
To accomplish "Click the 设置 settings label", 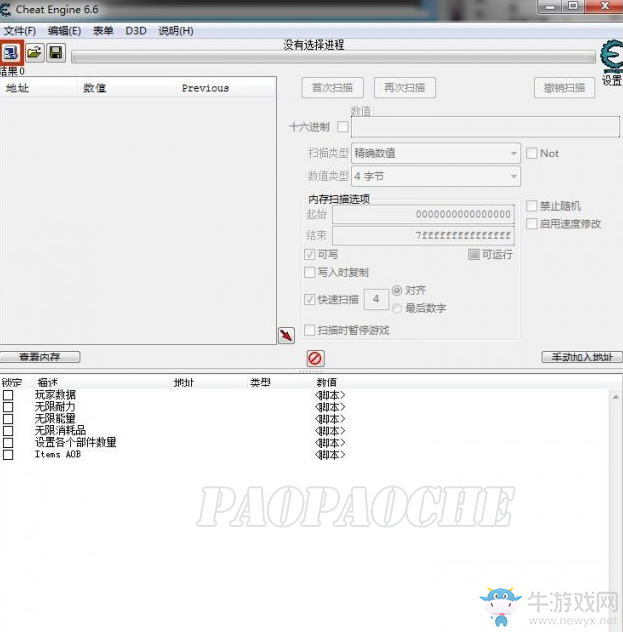I will coord(612,80).
